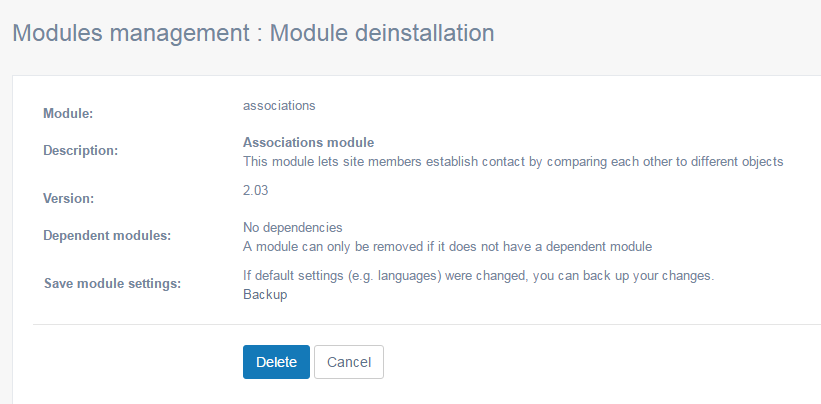This screenshot has width=821, height=404.
Task: Select the 'Description:' field label
Action: pos(81,151)
